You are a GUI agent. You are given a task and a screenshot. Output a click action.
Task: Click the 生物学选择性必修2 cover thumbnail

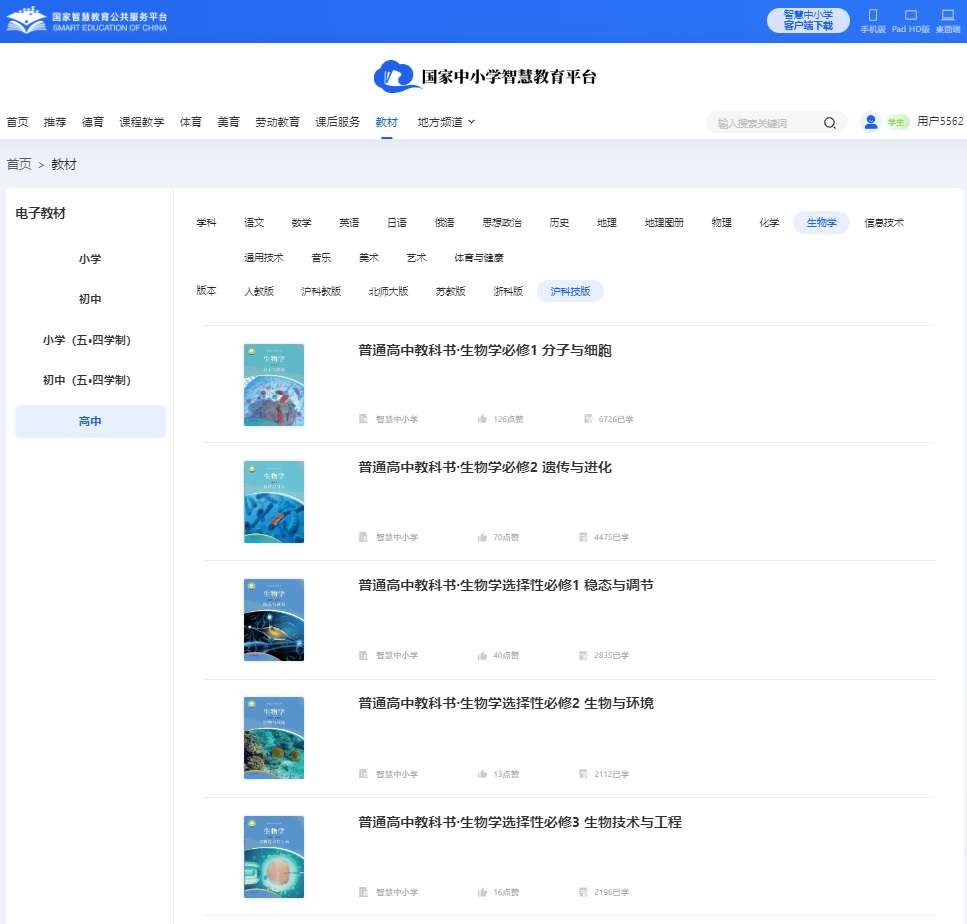tap(273, 738)
